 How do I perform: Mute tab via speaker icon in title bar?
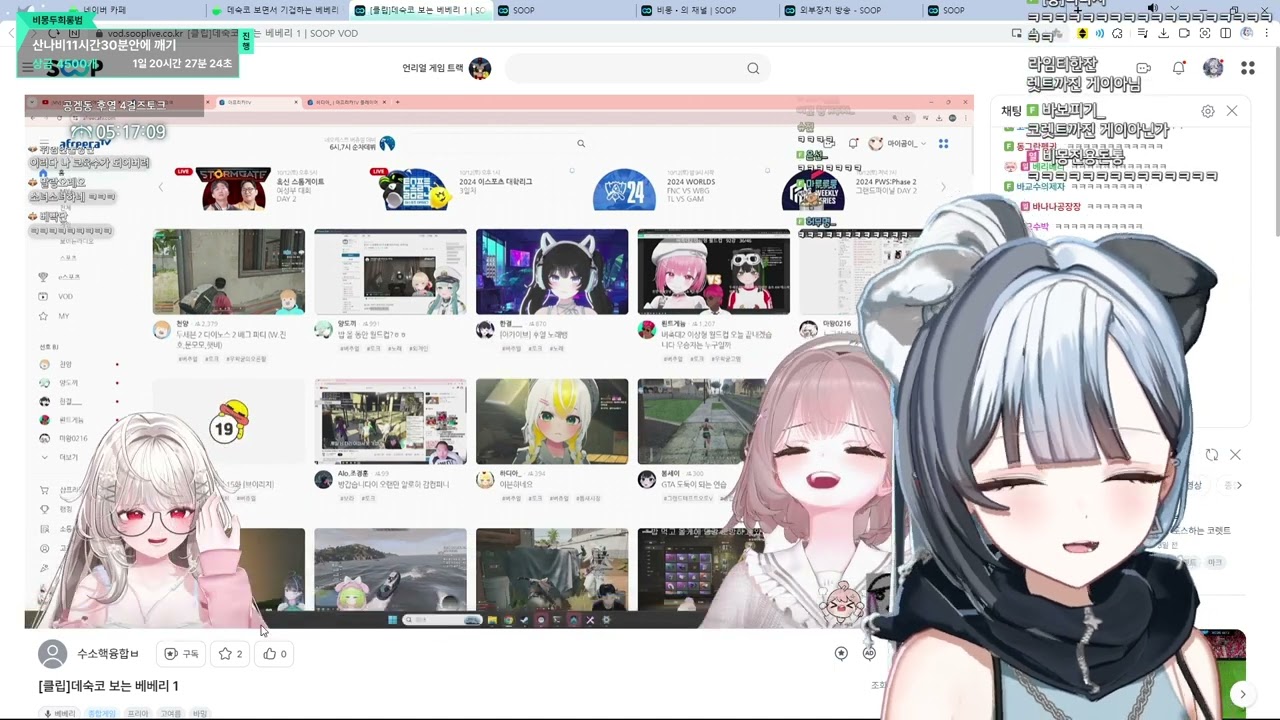pyautogui.click(x=1153, y=9)
